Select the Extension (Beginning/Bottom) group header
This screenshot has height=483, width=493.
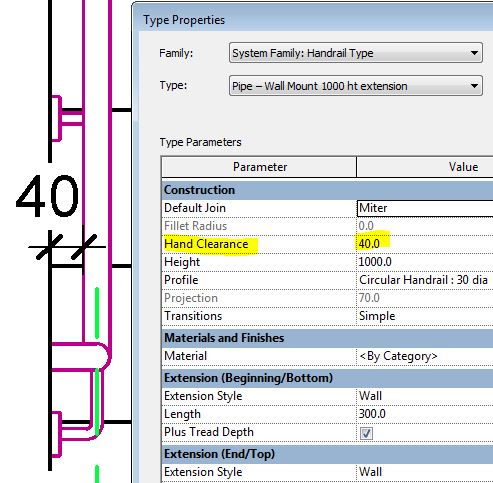(x=327, y=378)
